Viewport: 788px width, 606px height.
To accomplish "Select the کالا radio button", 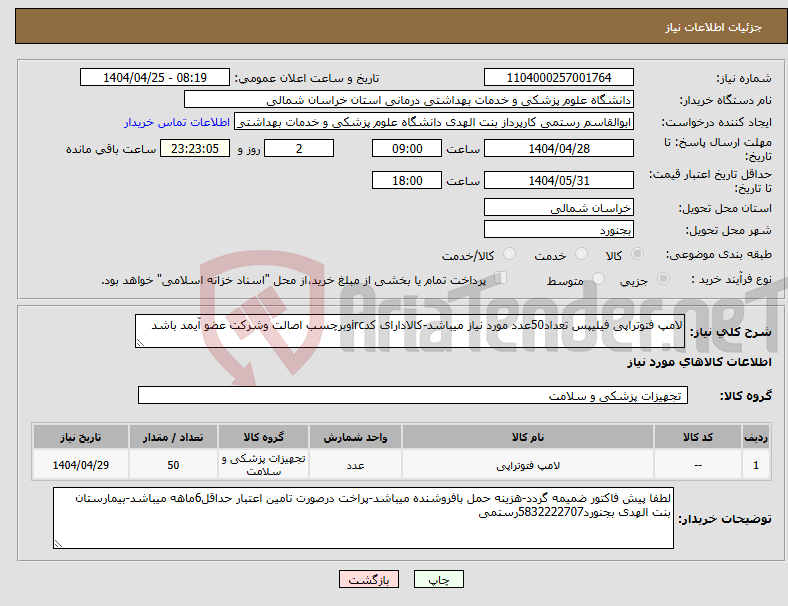I will (637, 254).
